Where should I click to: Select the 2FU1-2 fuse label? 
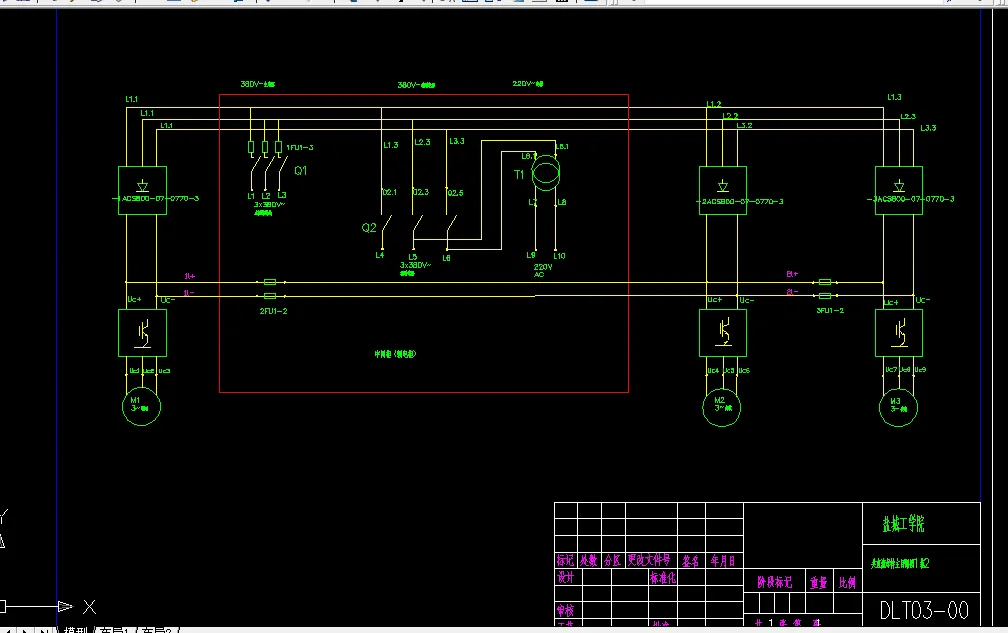[x=273, y=311]
